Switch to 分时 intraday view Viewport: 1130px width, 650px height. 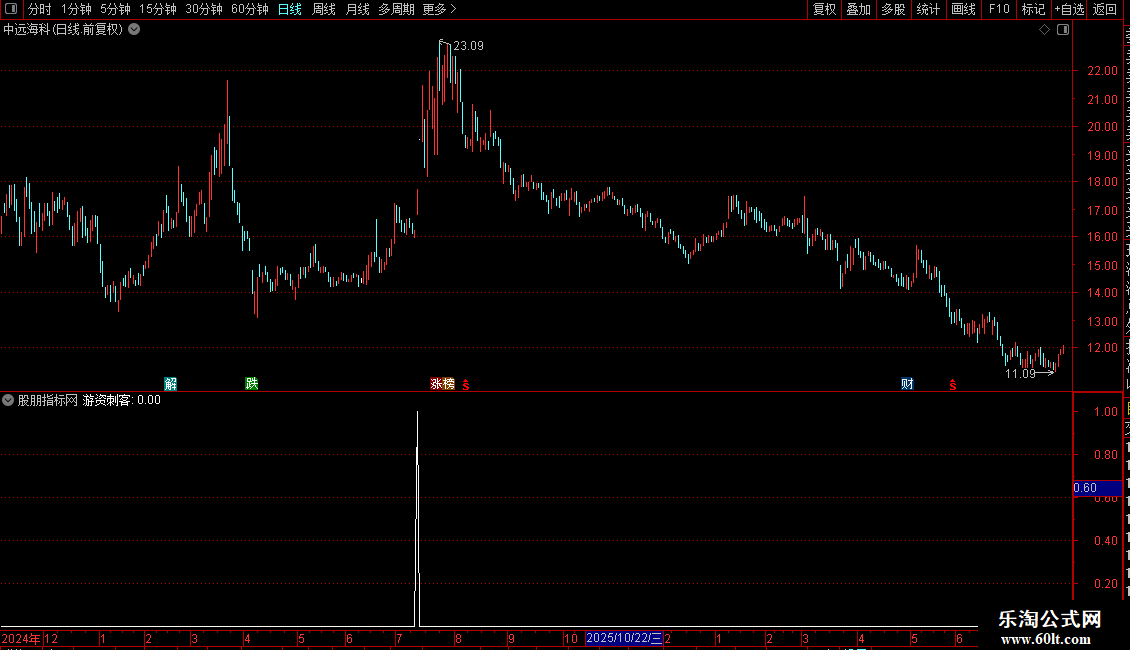point(40,9)
